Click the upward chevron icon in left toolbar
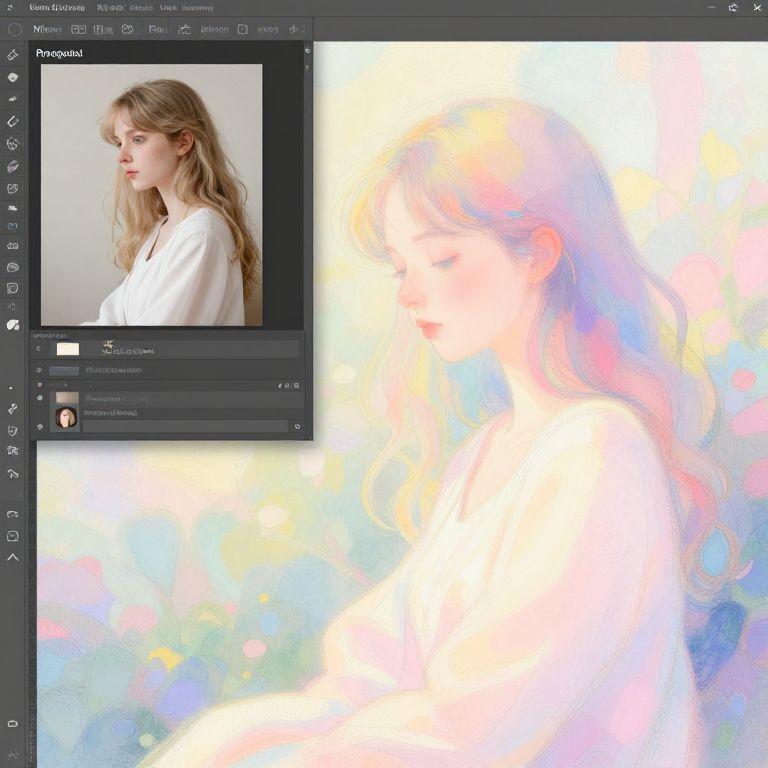Viewport: 768px width, 768px height. coord(13,557)
